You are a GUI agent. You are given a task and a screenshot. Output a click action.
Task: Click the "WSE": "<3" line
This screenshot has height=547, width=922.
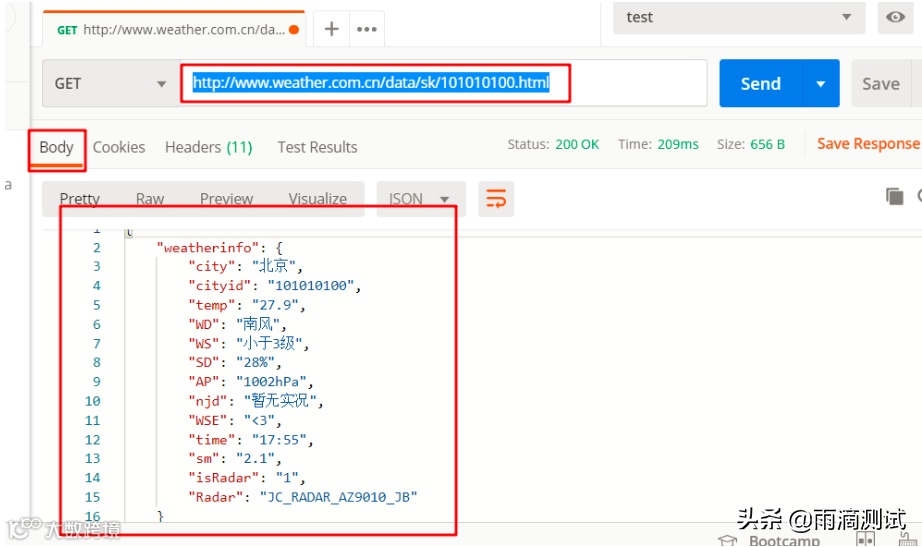click(x=235, y=420)
